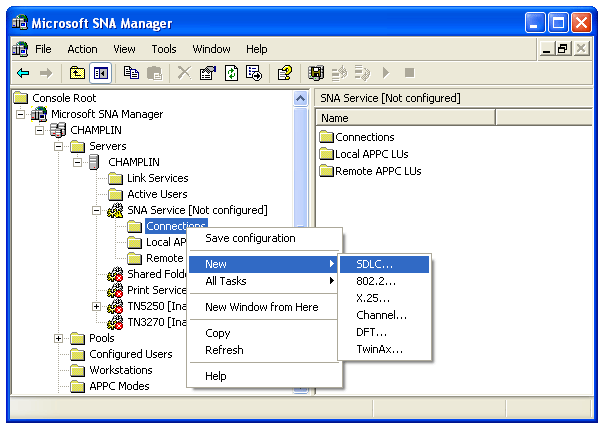The width and height of the screenshot is (604, 428).
Task: Select TwinAx... connection type
Action: [x=384, y=349]
